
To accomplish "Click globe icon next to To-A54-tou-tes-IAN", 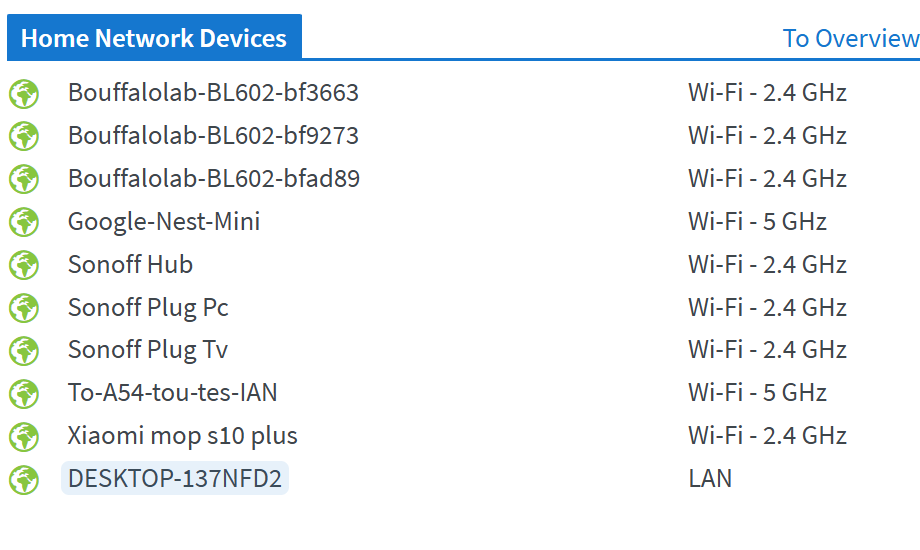I will [x=24, y=394].
